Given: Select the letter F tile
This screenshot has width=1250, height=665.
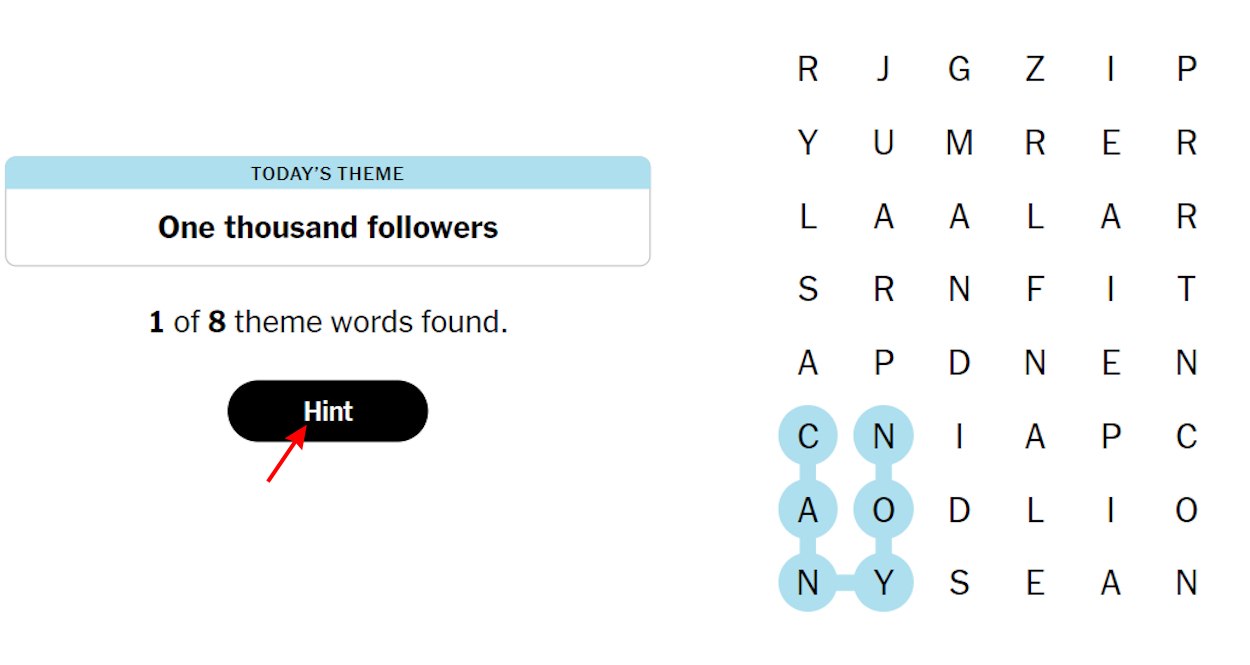Looking at the screenshot, I should [1035, 290].
